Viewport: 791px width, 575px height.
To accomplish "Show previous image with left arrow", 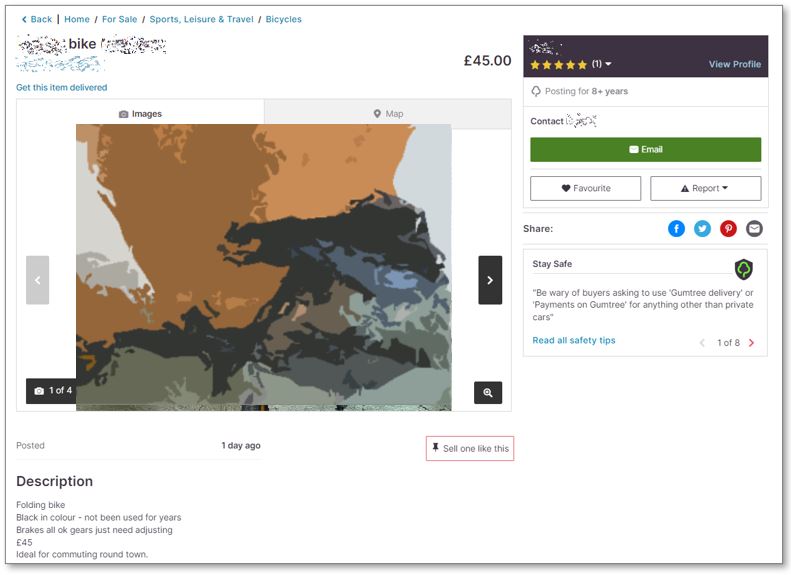I will click(x=37, y=280).
